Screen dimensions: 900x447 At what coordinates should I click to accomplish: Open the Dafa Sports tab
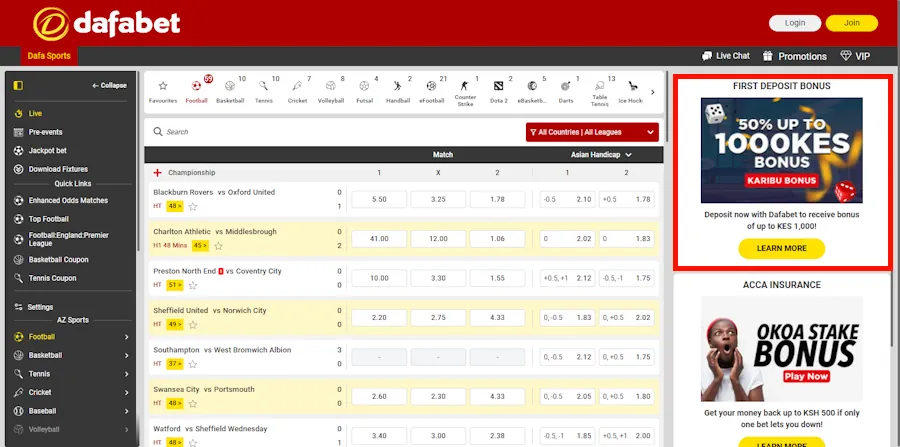[49, 56]
